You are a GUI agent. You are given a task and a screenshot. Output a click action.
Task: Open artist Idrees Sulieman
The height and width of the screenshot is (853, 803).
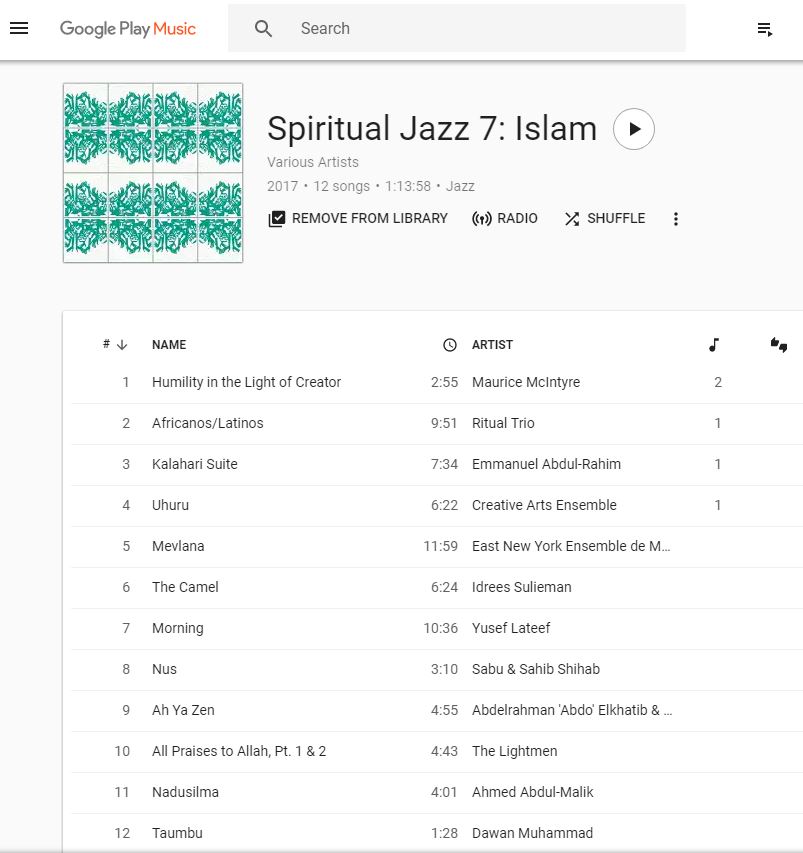click(522, 587)
